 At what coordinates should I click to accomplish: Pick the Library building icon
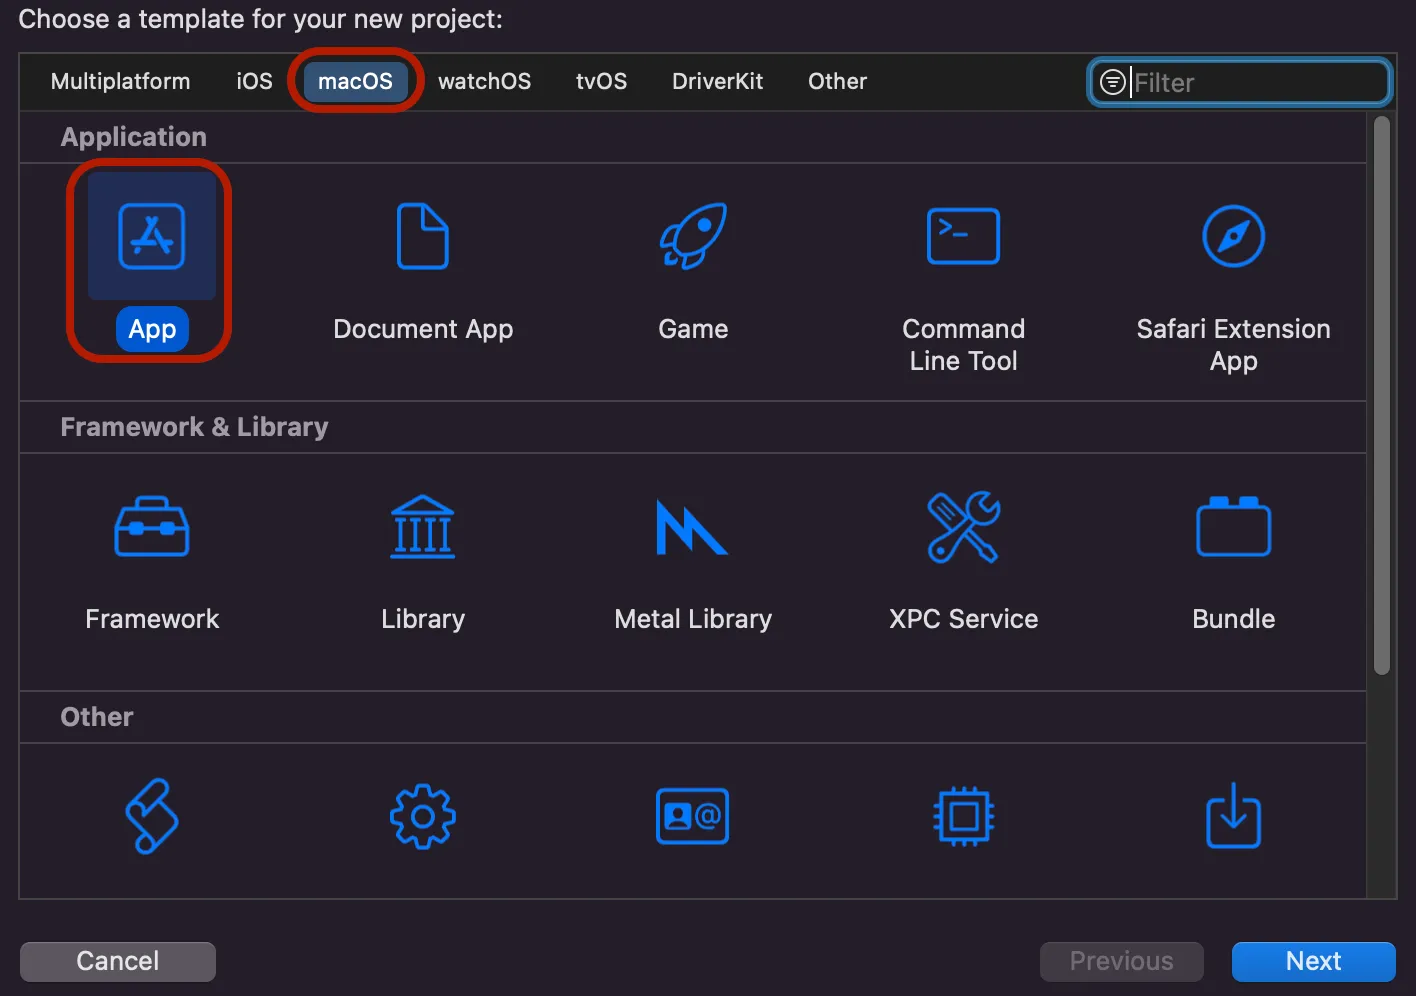(423, 527)
